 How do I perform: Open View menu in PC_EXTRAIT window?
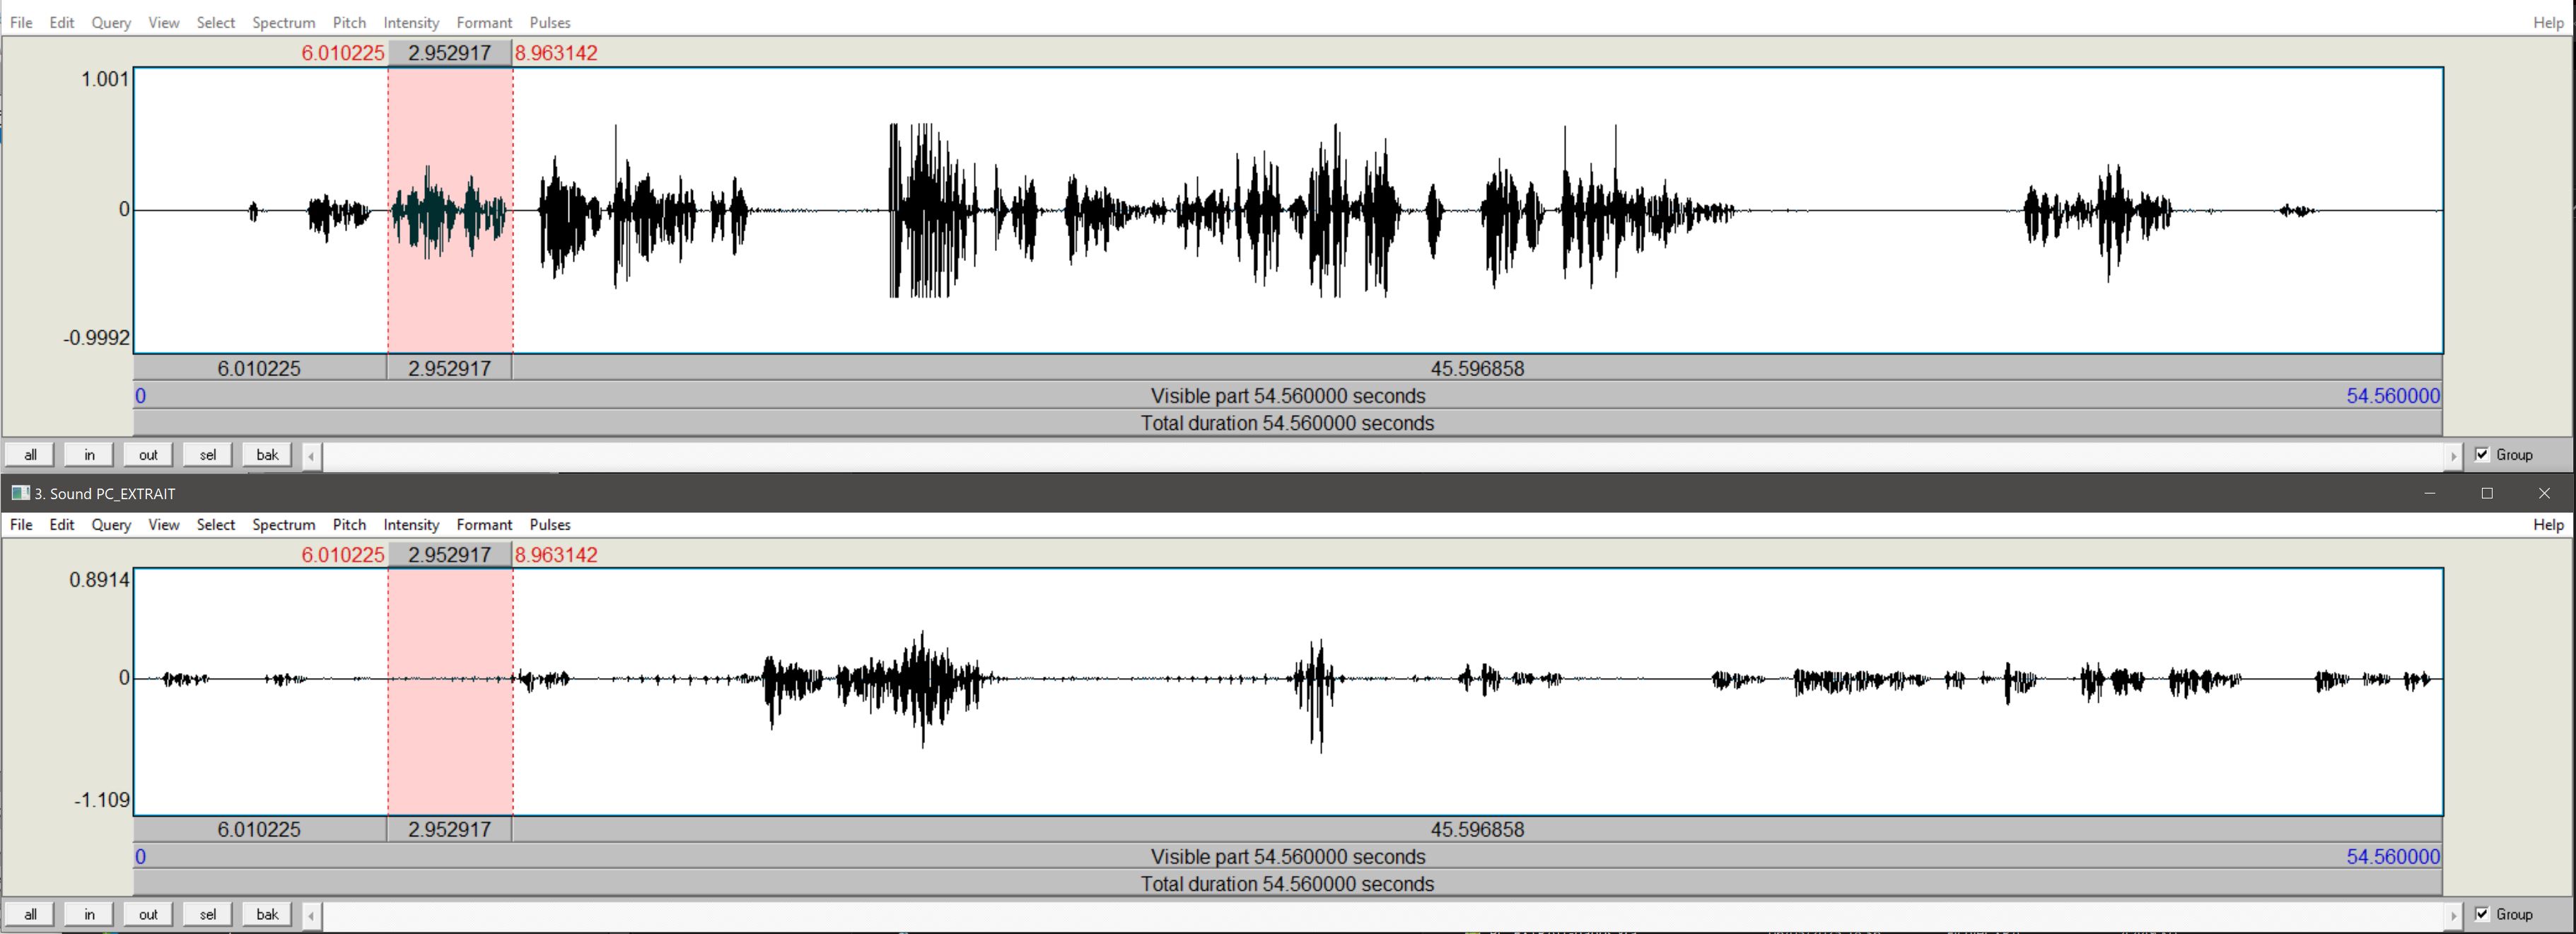click(164, 524)
